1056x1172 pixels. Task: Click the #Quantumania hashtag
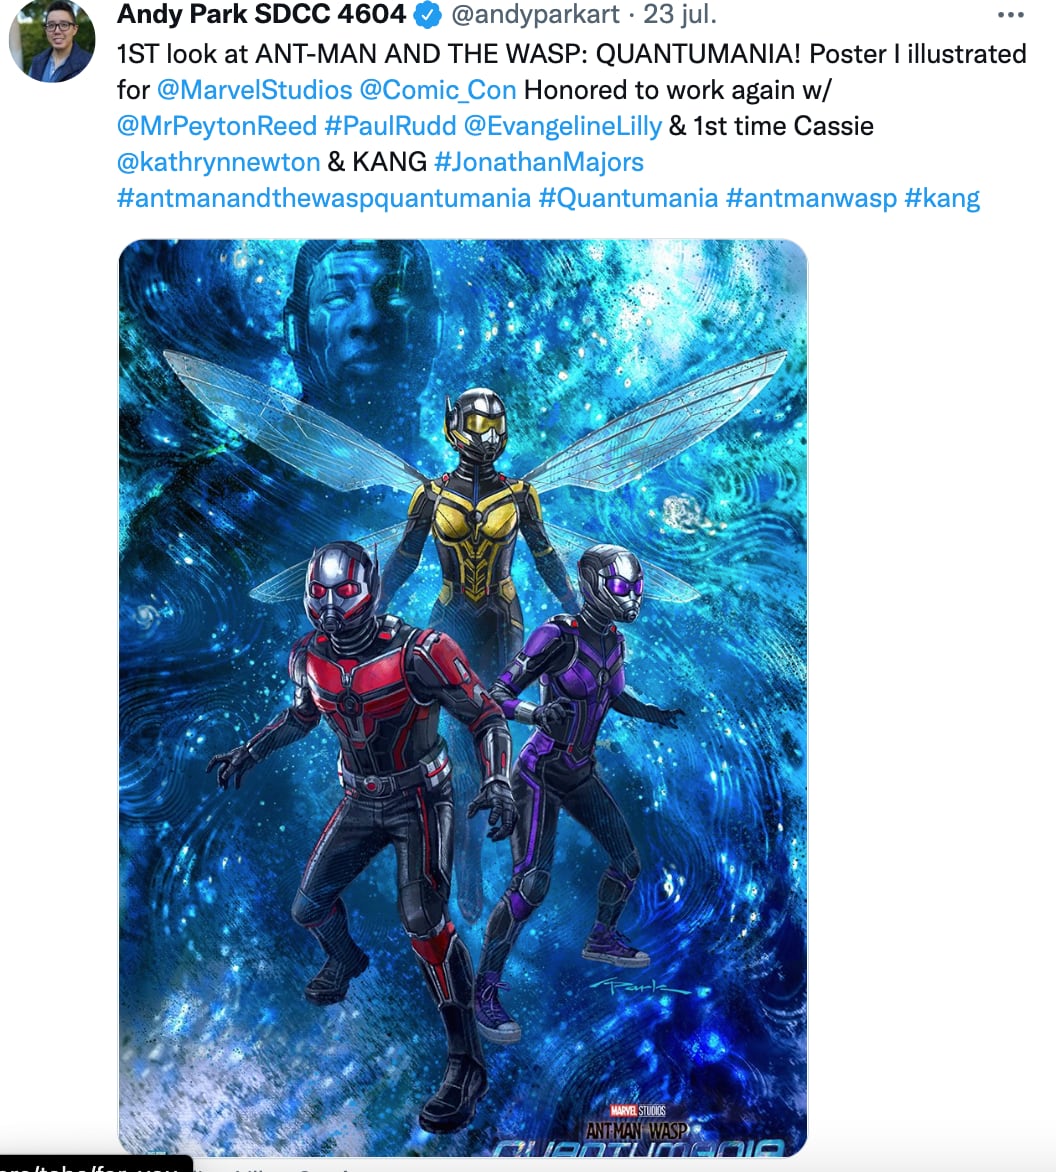click(x=628, y=197)
